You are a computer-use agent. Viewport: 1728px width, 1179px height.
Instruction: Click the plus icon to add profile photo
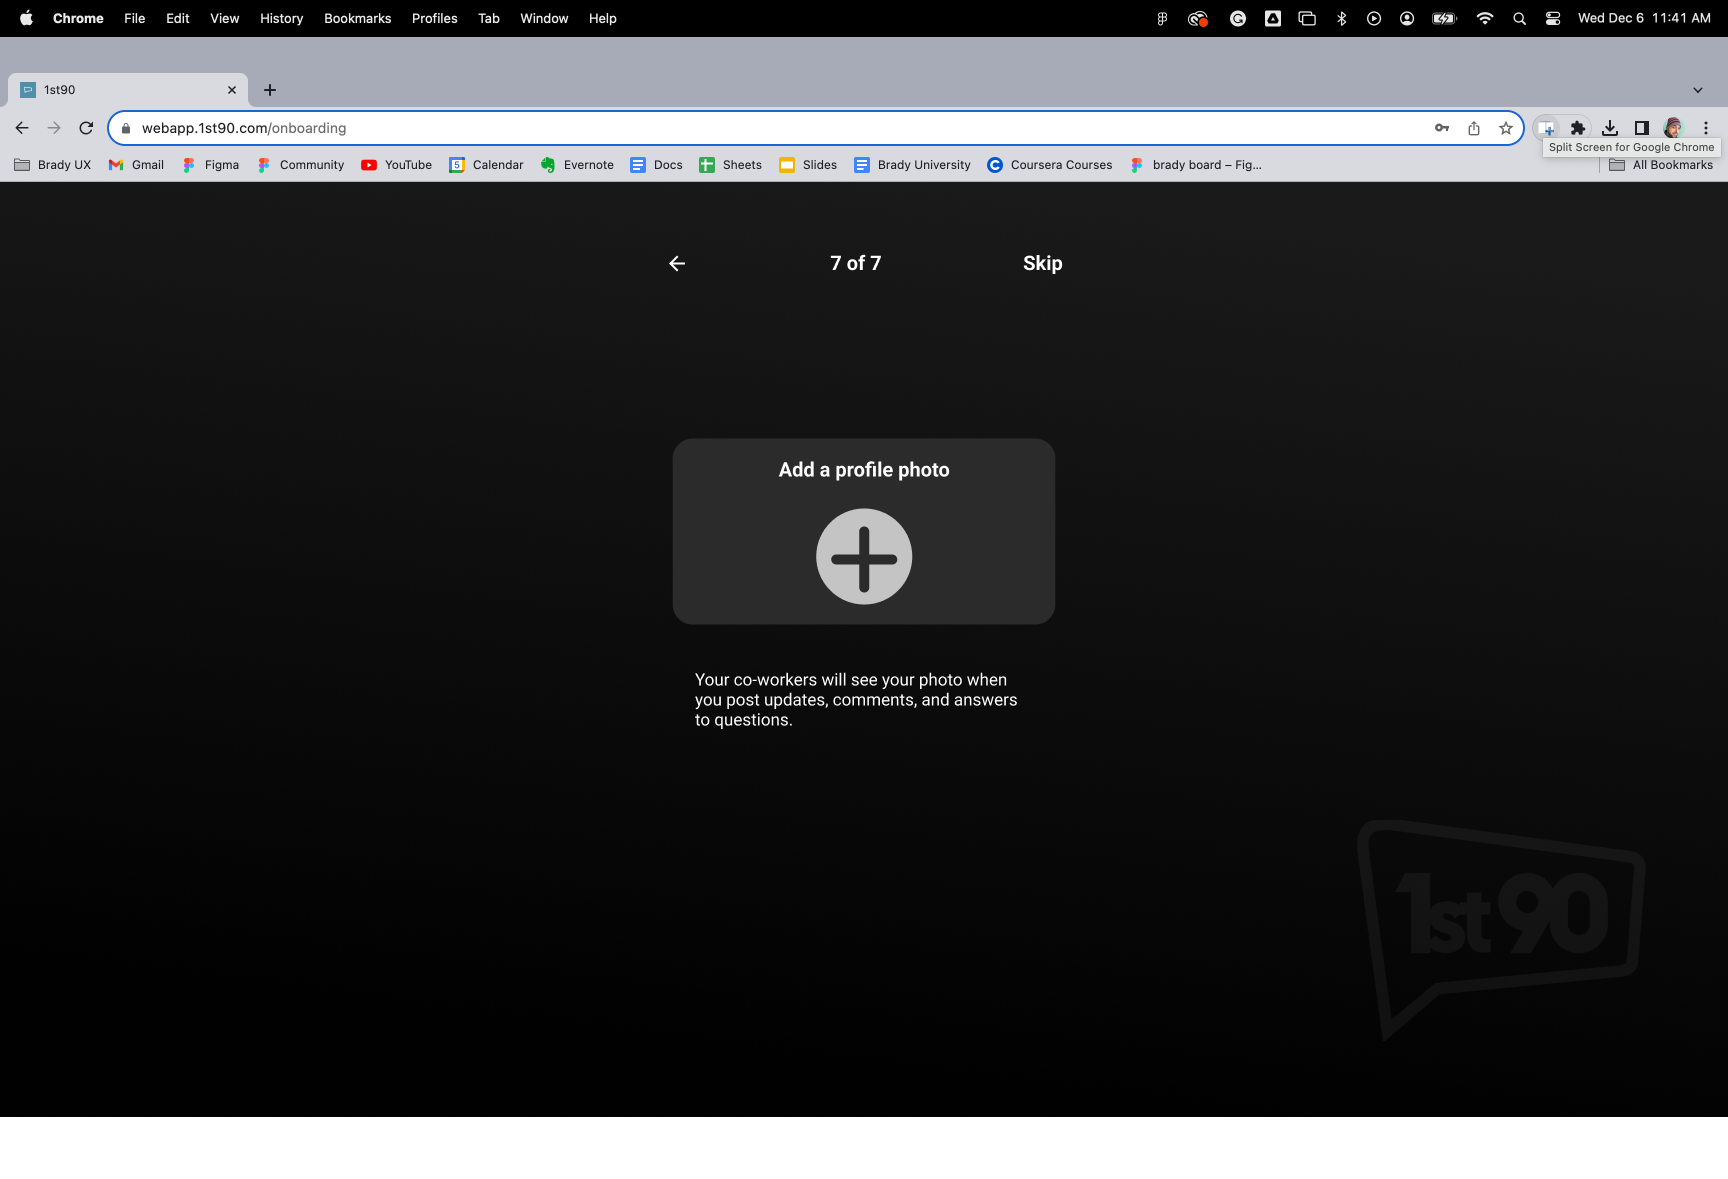point(864,557)
